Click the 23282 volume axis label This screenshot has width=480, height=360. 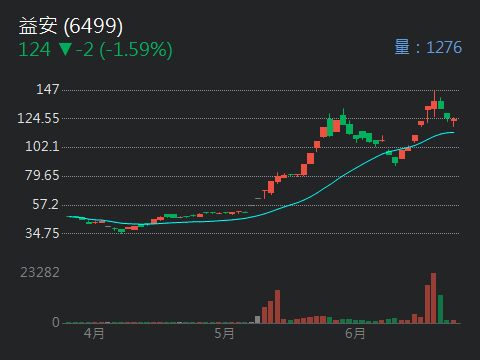pos(40,273)
